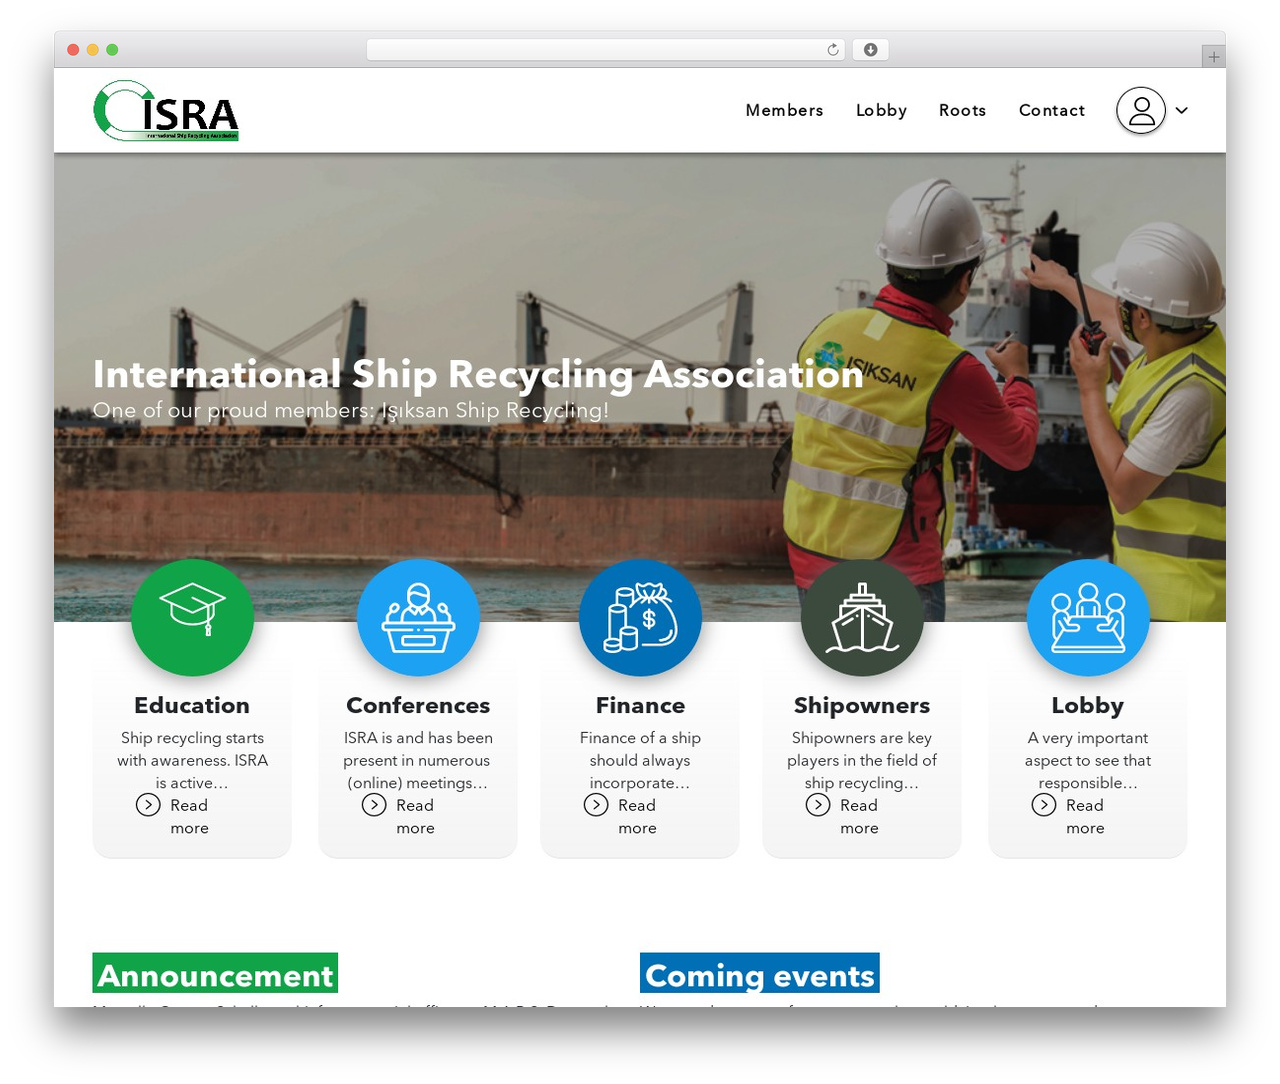Click the Shipowners card heading
The height and width of the screenshot is (1084, 1280).
[x=862, y=706]
